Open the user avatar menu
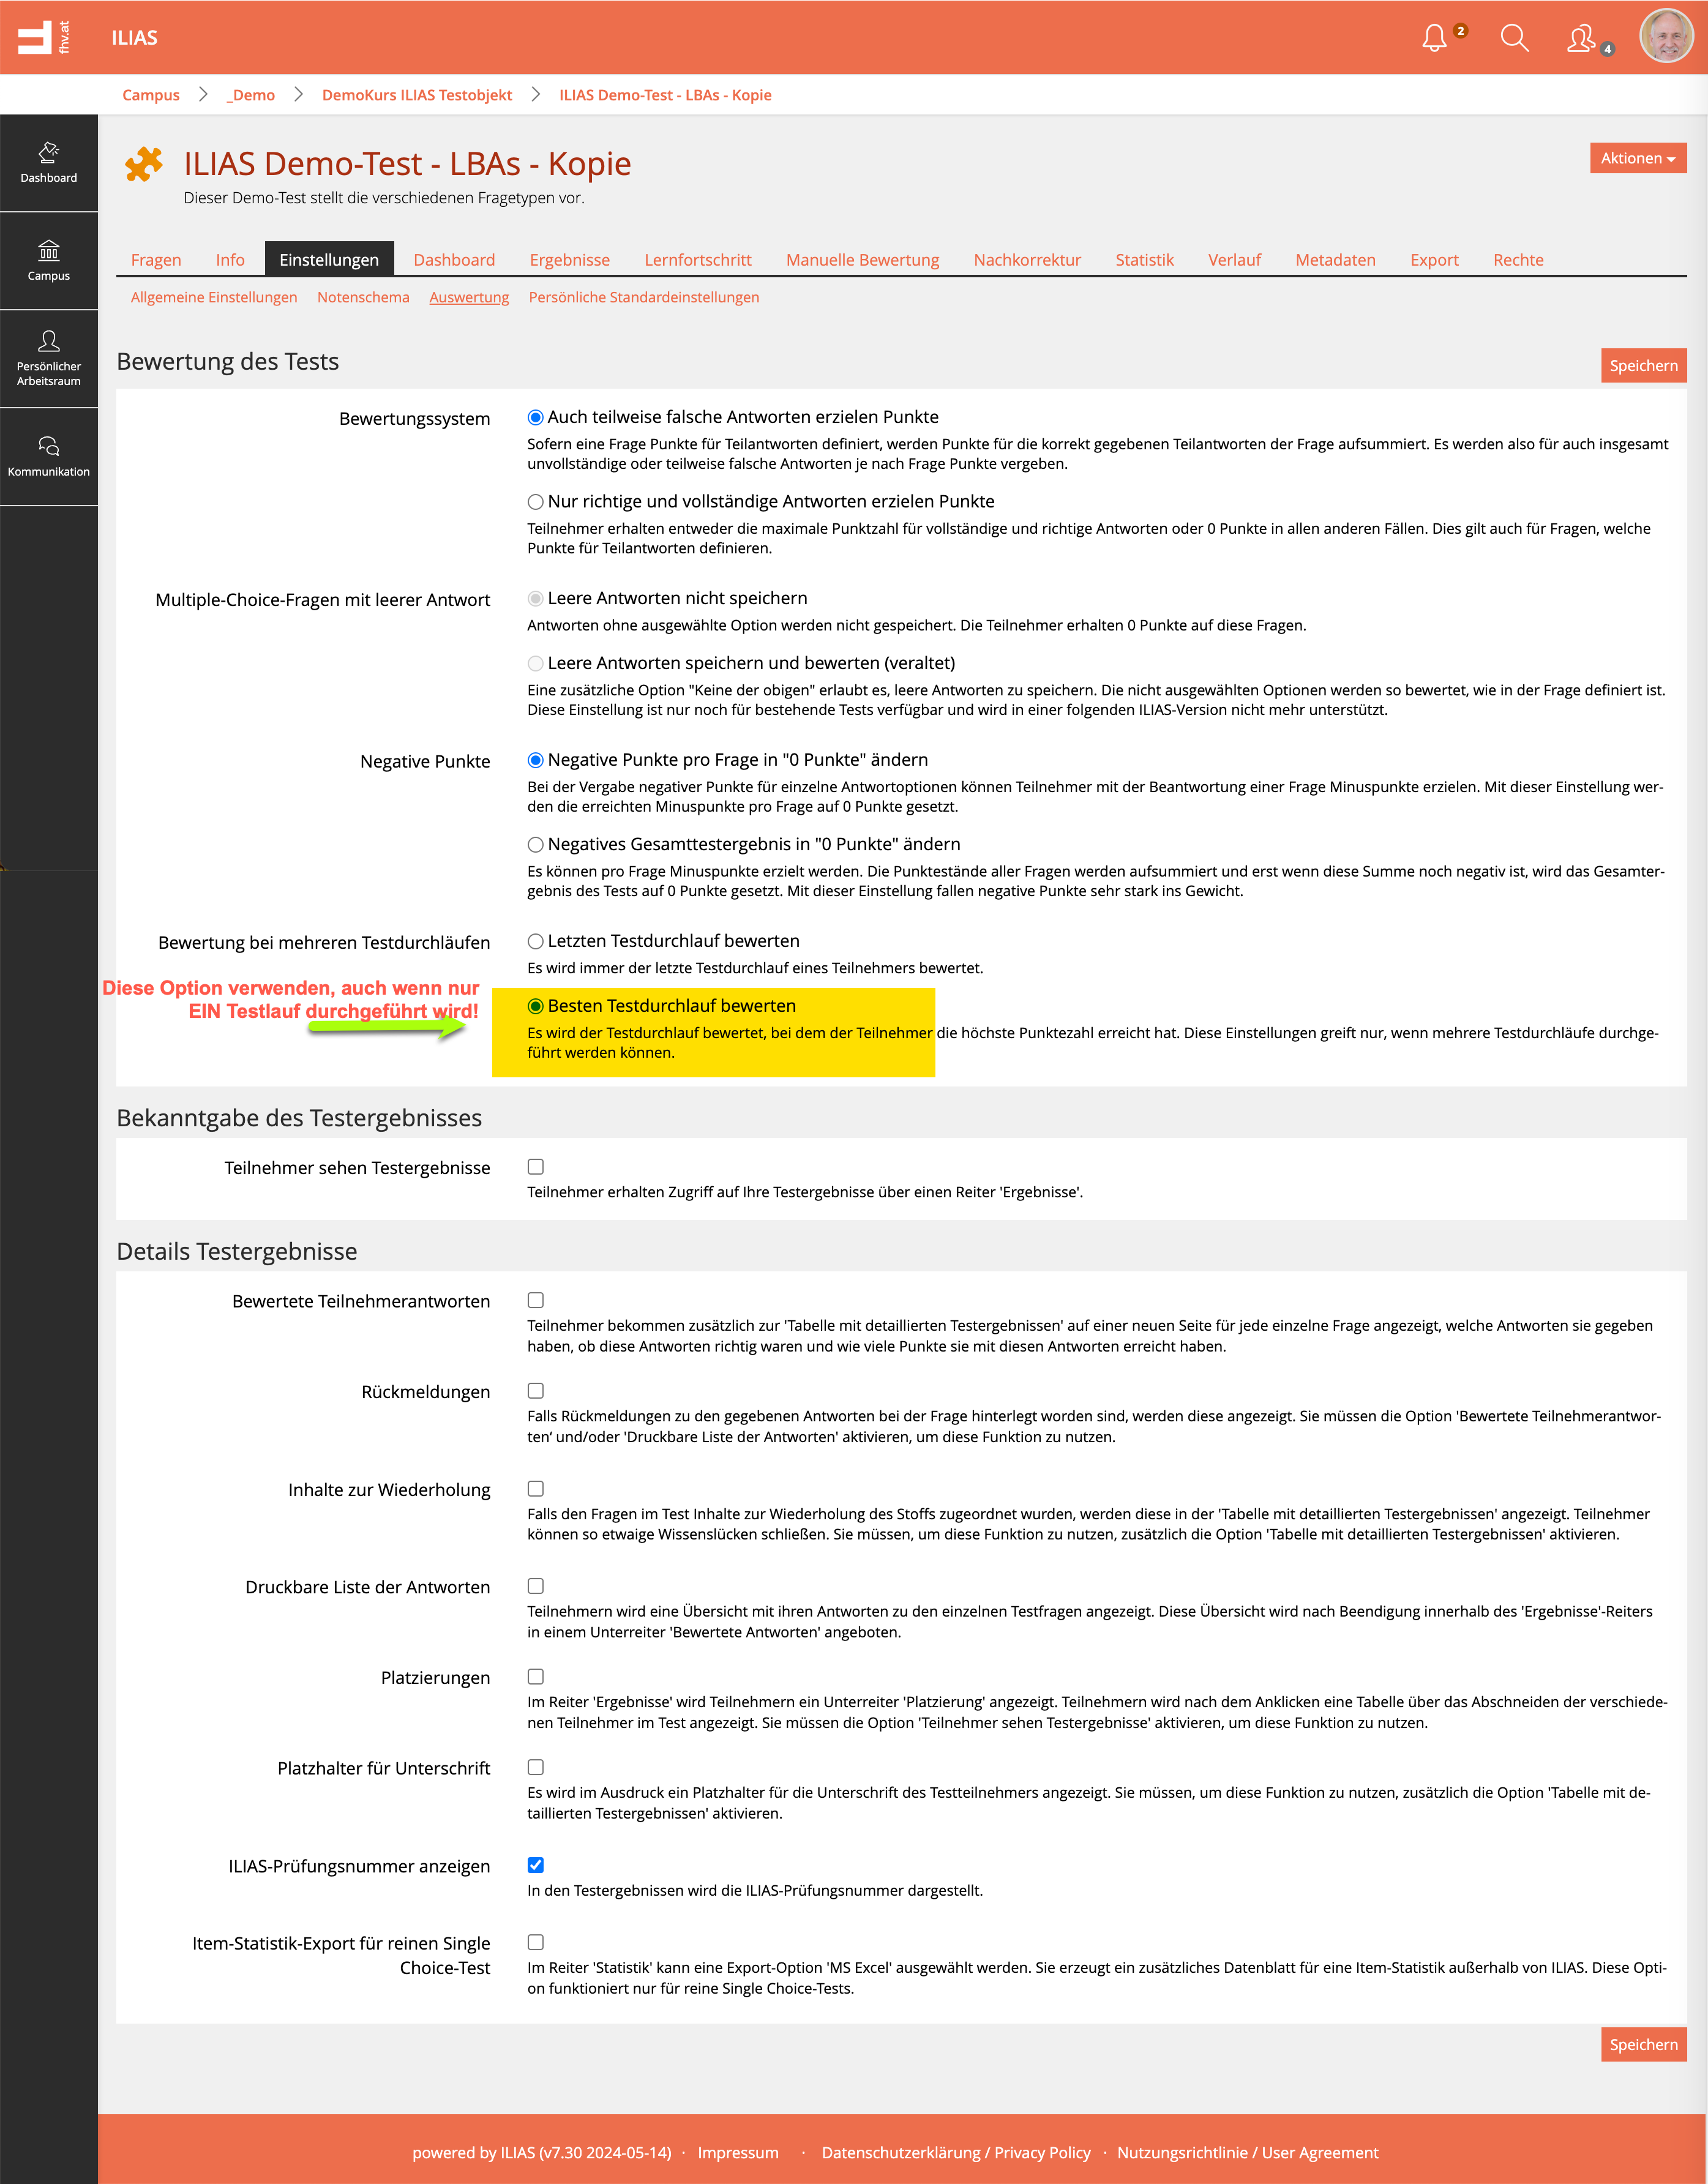This screenshot has width=1708, height=2184. click(1666, 36)
